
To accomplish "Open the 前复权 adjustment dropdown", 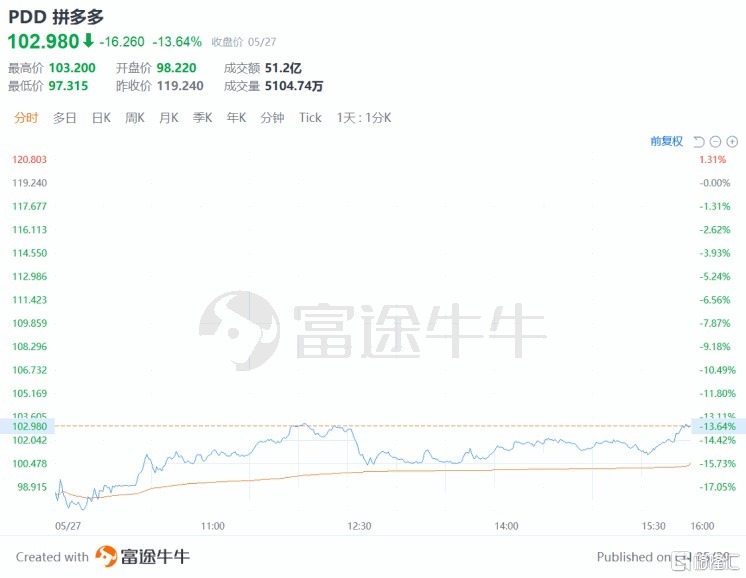I will coord(667,141).
